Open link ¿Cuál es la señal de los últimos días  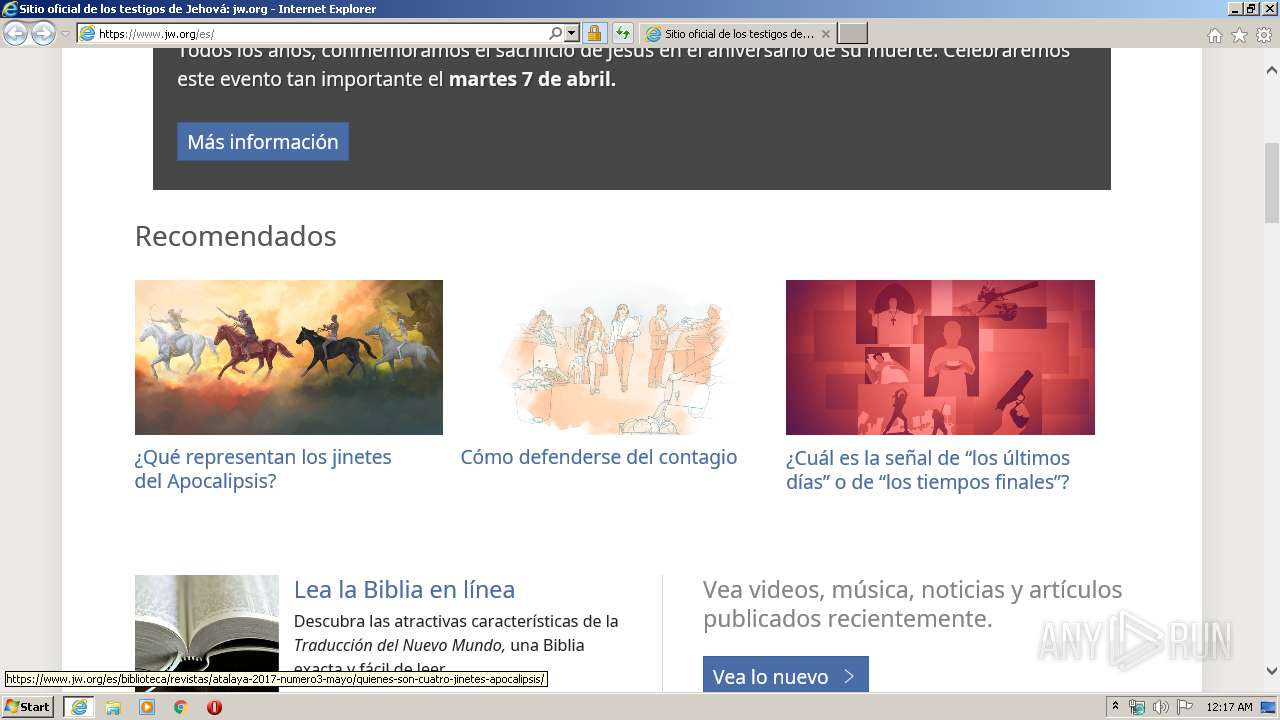(x=928, y=470)
